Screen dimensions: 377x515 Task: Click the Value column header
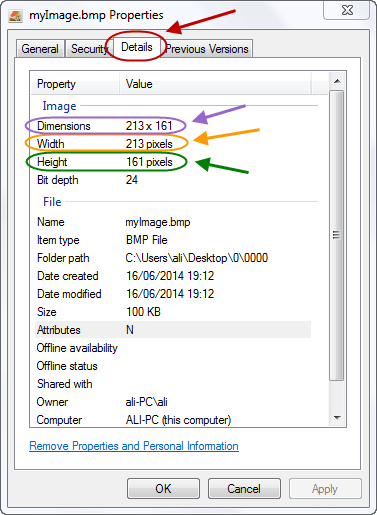[215, 84]
